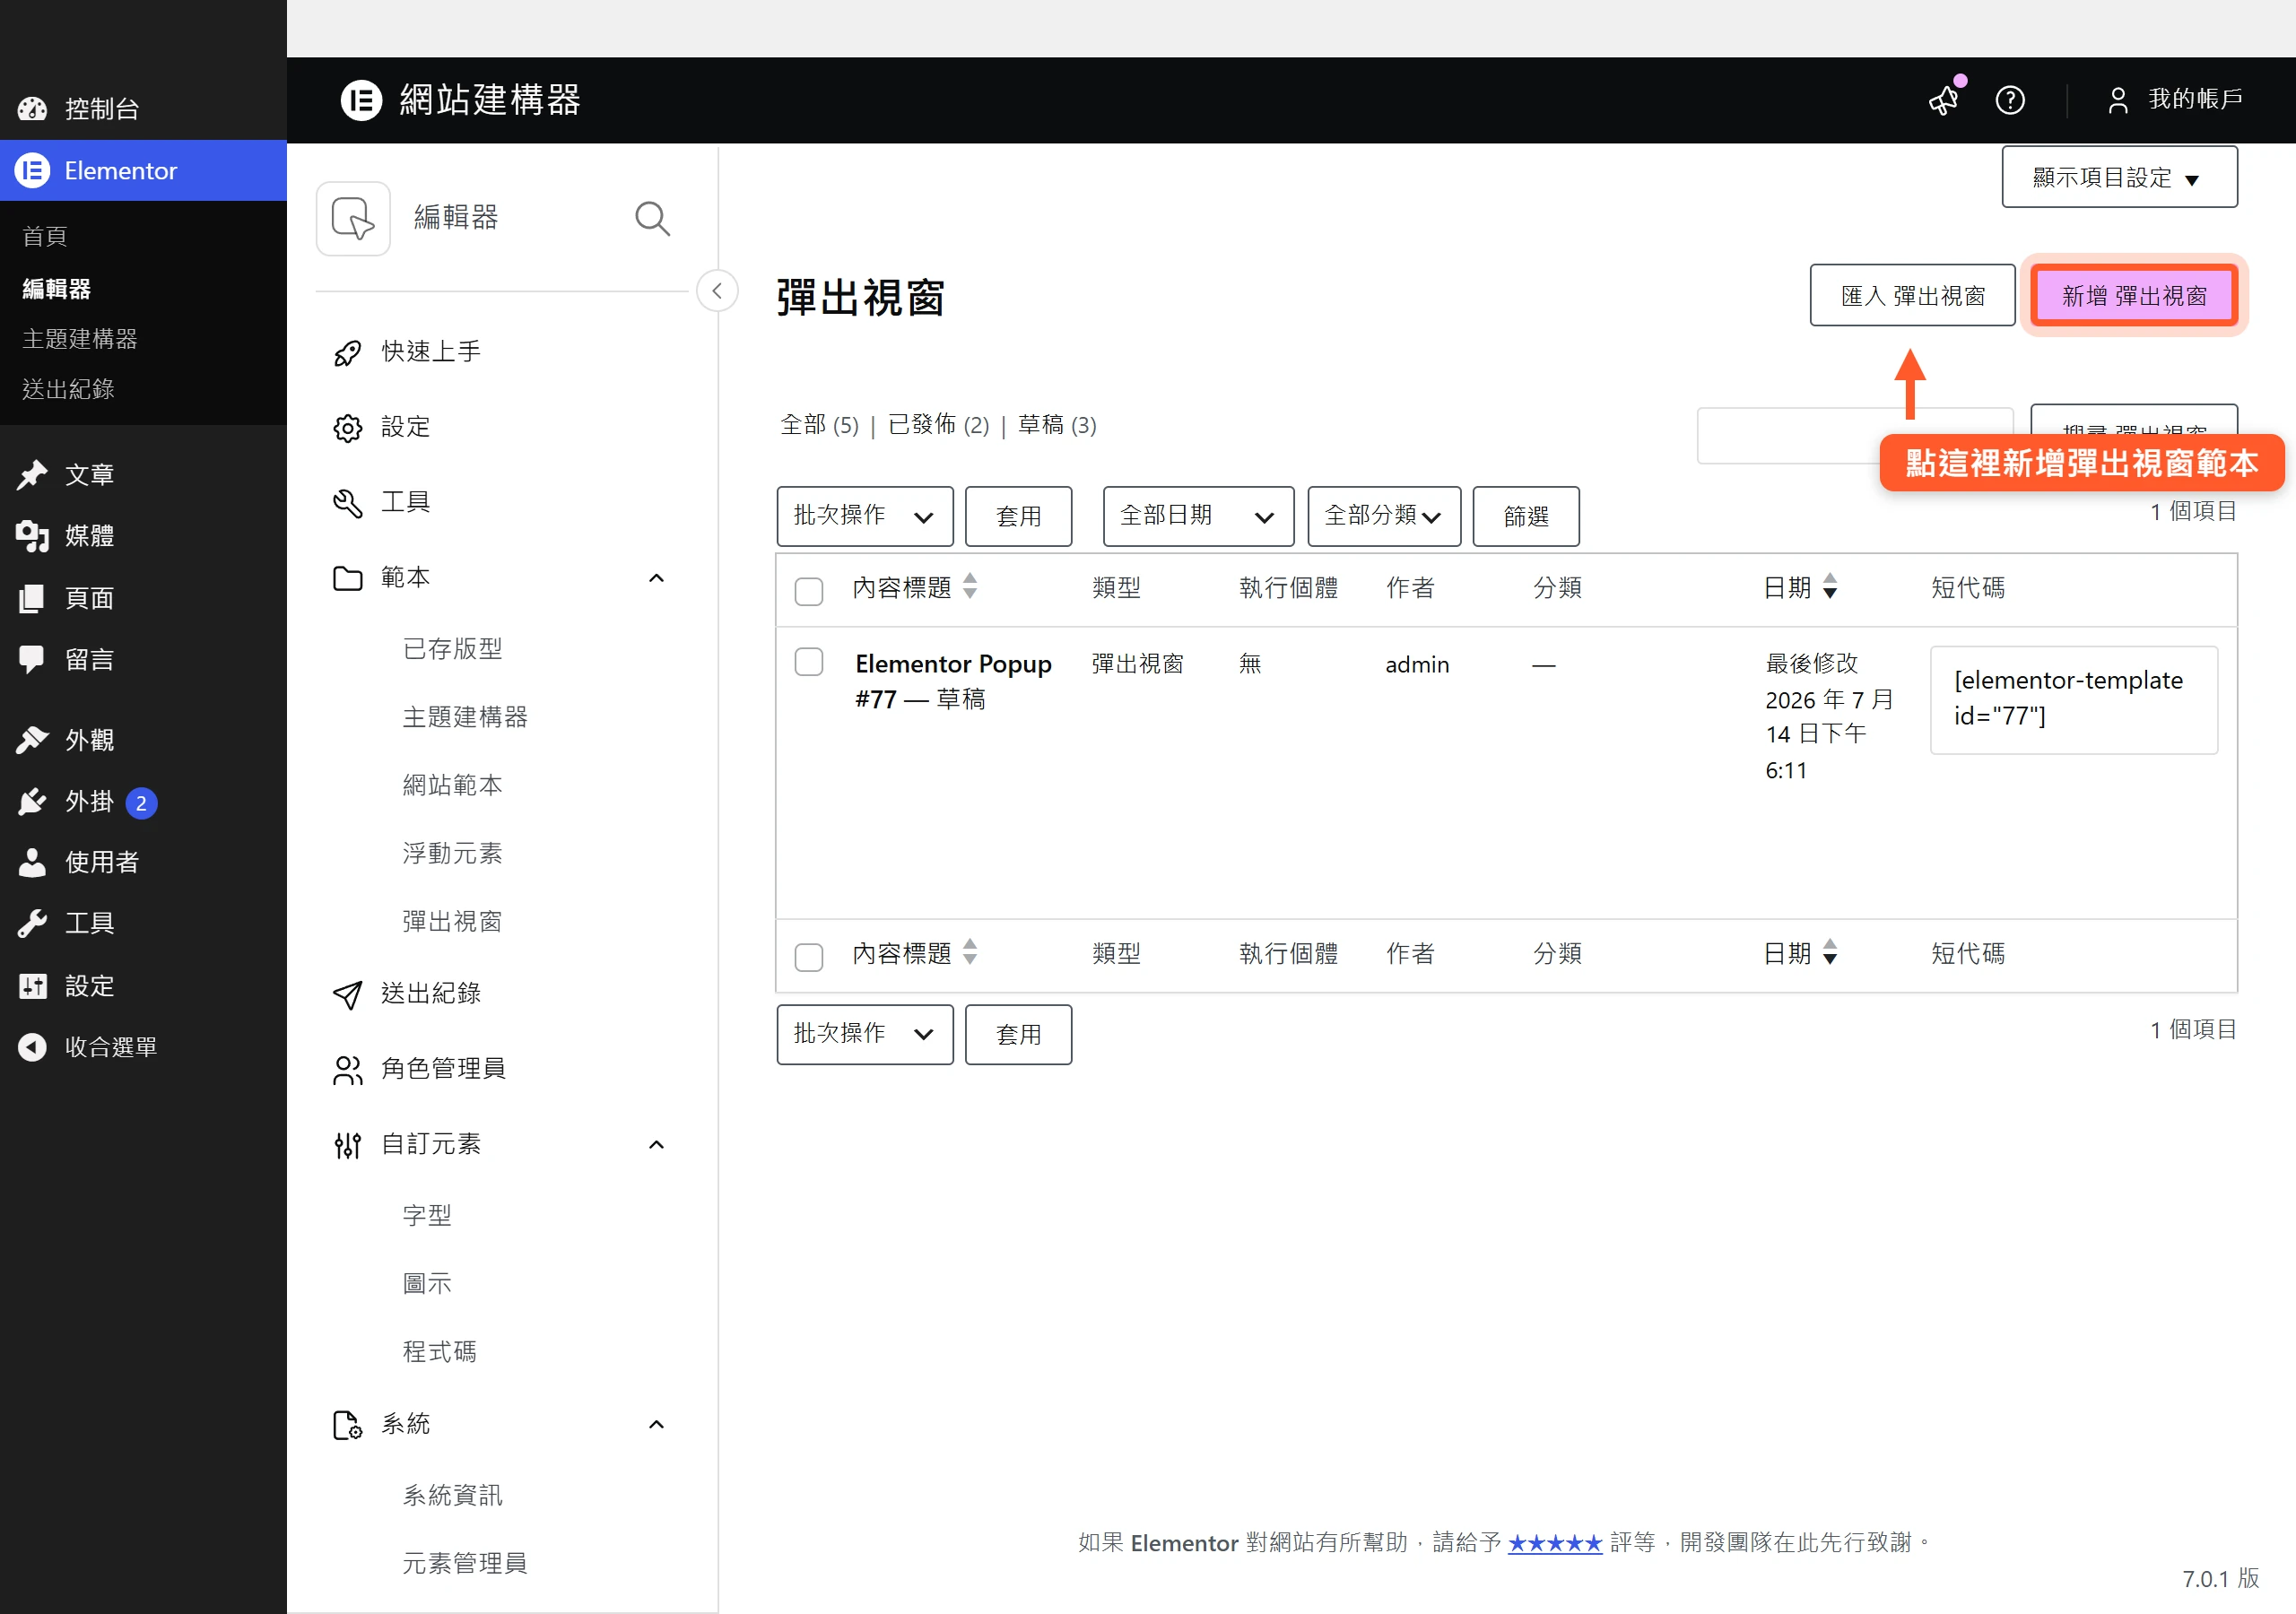Click the 篩選 button

point(1526,516)
